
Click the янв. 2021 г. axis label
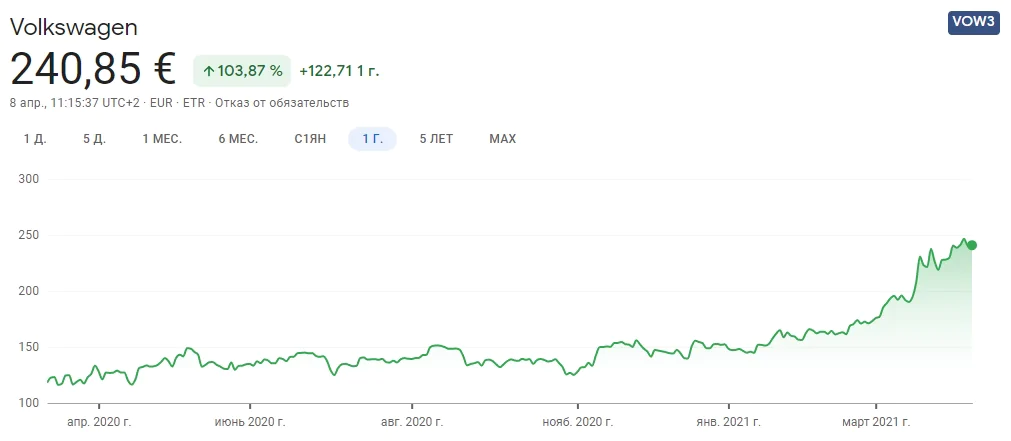tap(729, 422)
